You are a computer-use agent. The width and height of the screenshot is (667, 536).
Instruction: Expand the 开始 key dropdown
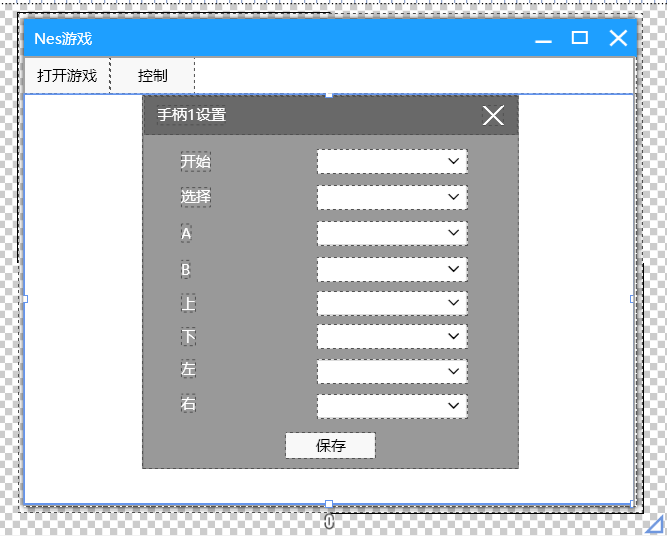point(392,161)
